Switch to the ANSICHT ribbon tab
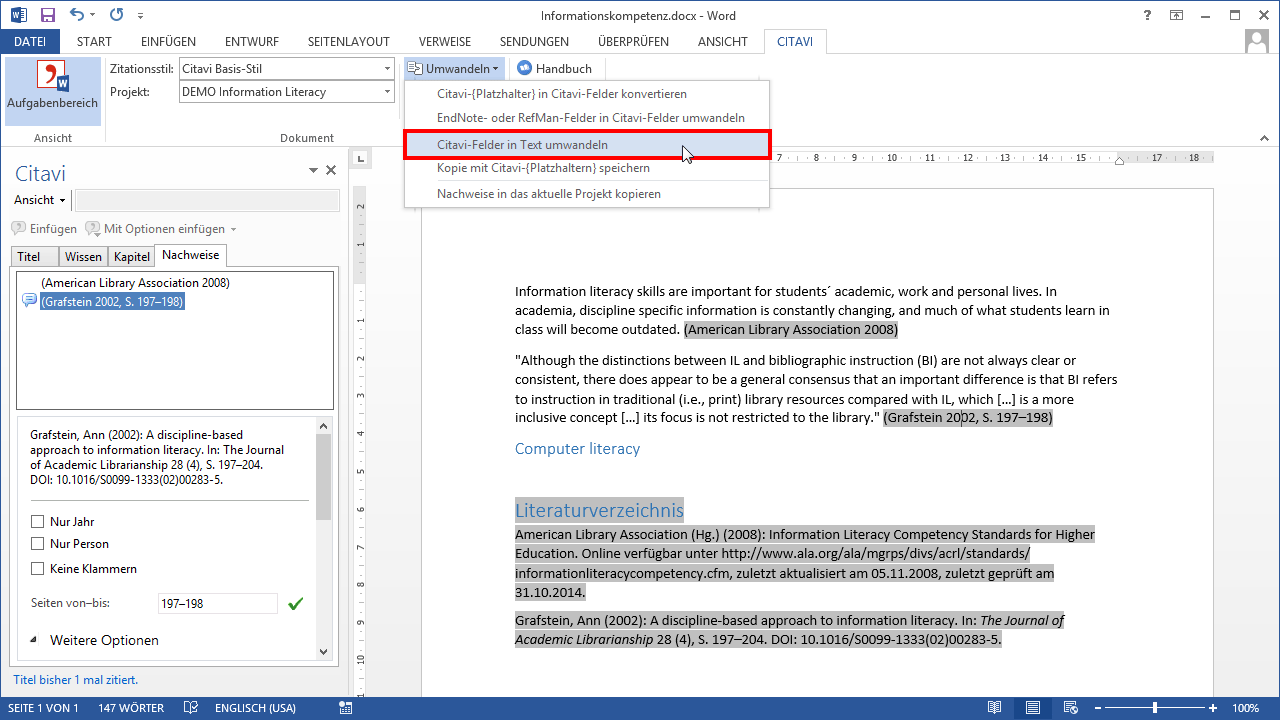1280x720 pixels. [x=724, y=42]
